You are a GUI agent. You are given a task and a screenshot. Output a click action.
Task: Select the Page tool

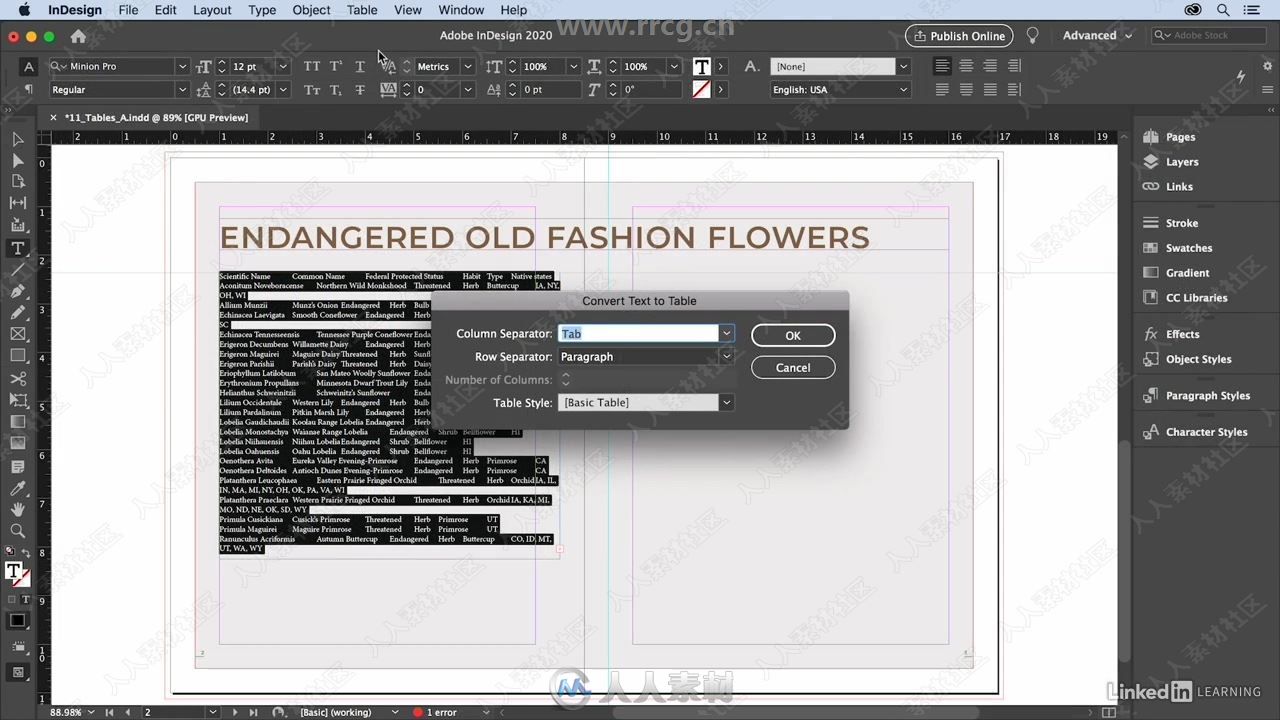click(x=18, y=181)
